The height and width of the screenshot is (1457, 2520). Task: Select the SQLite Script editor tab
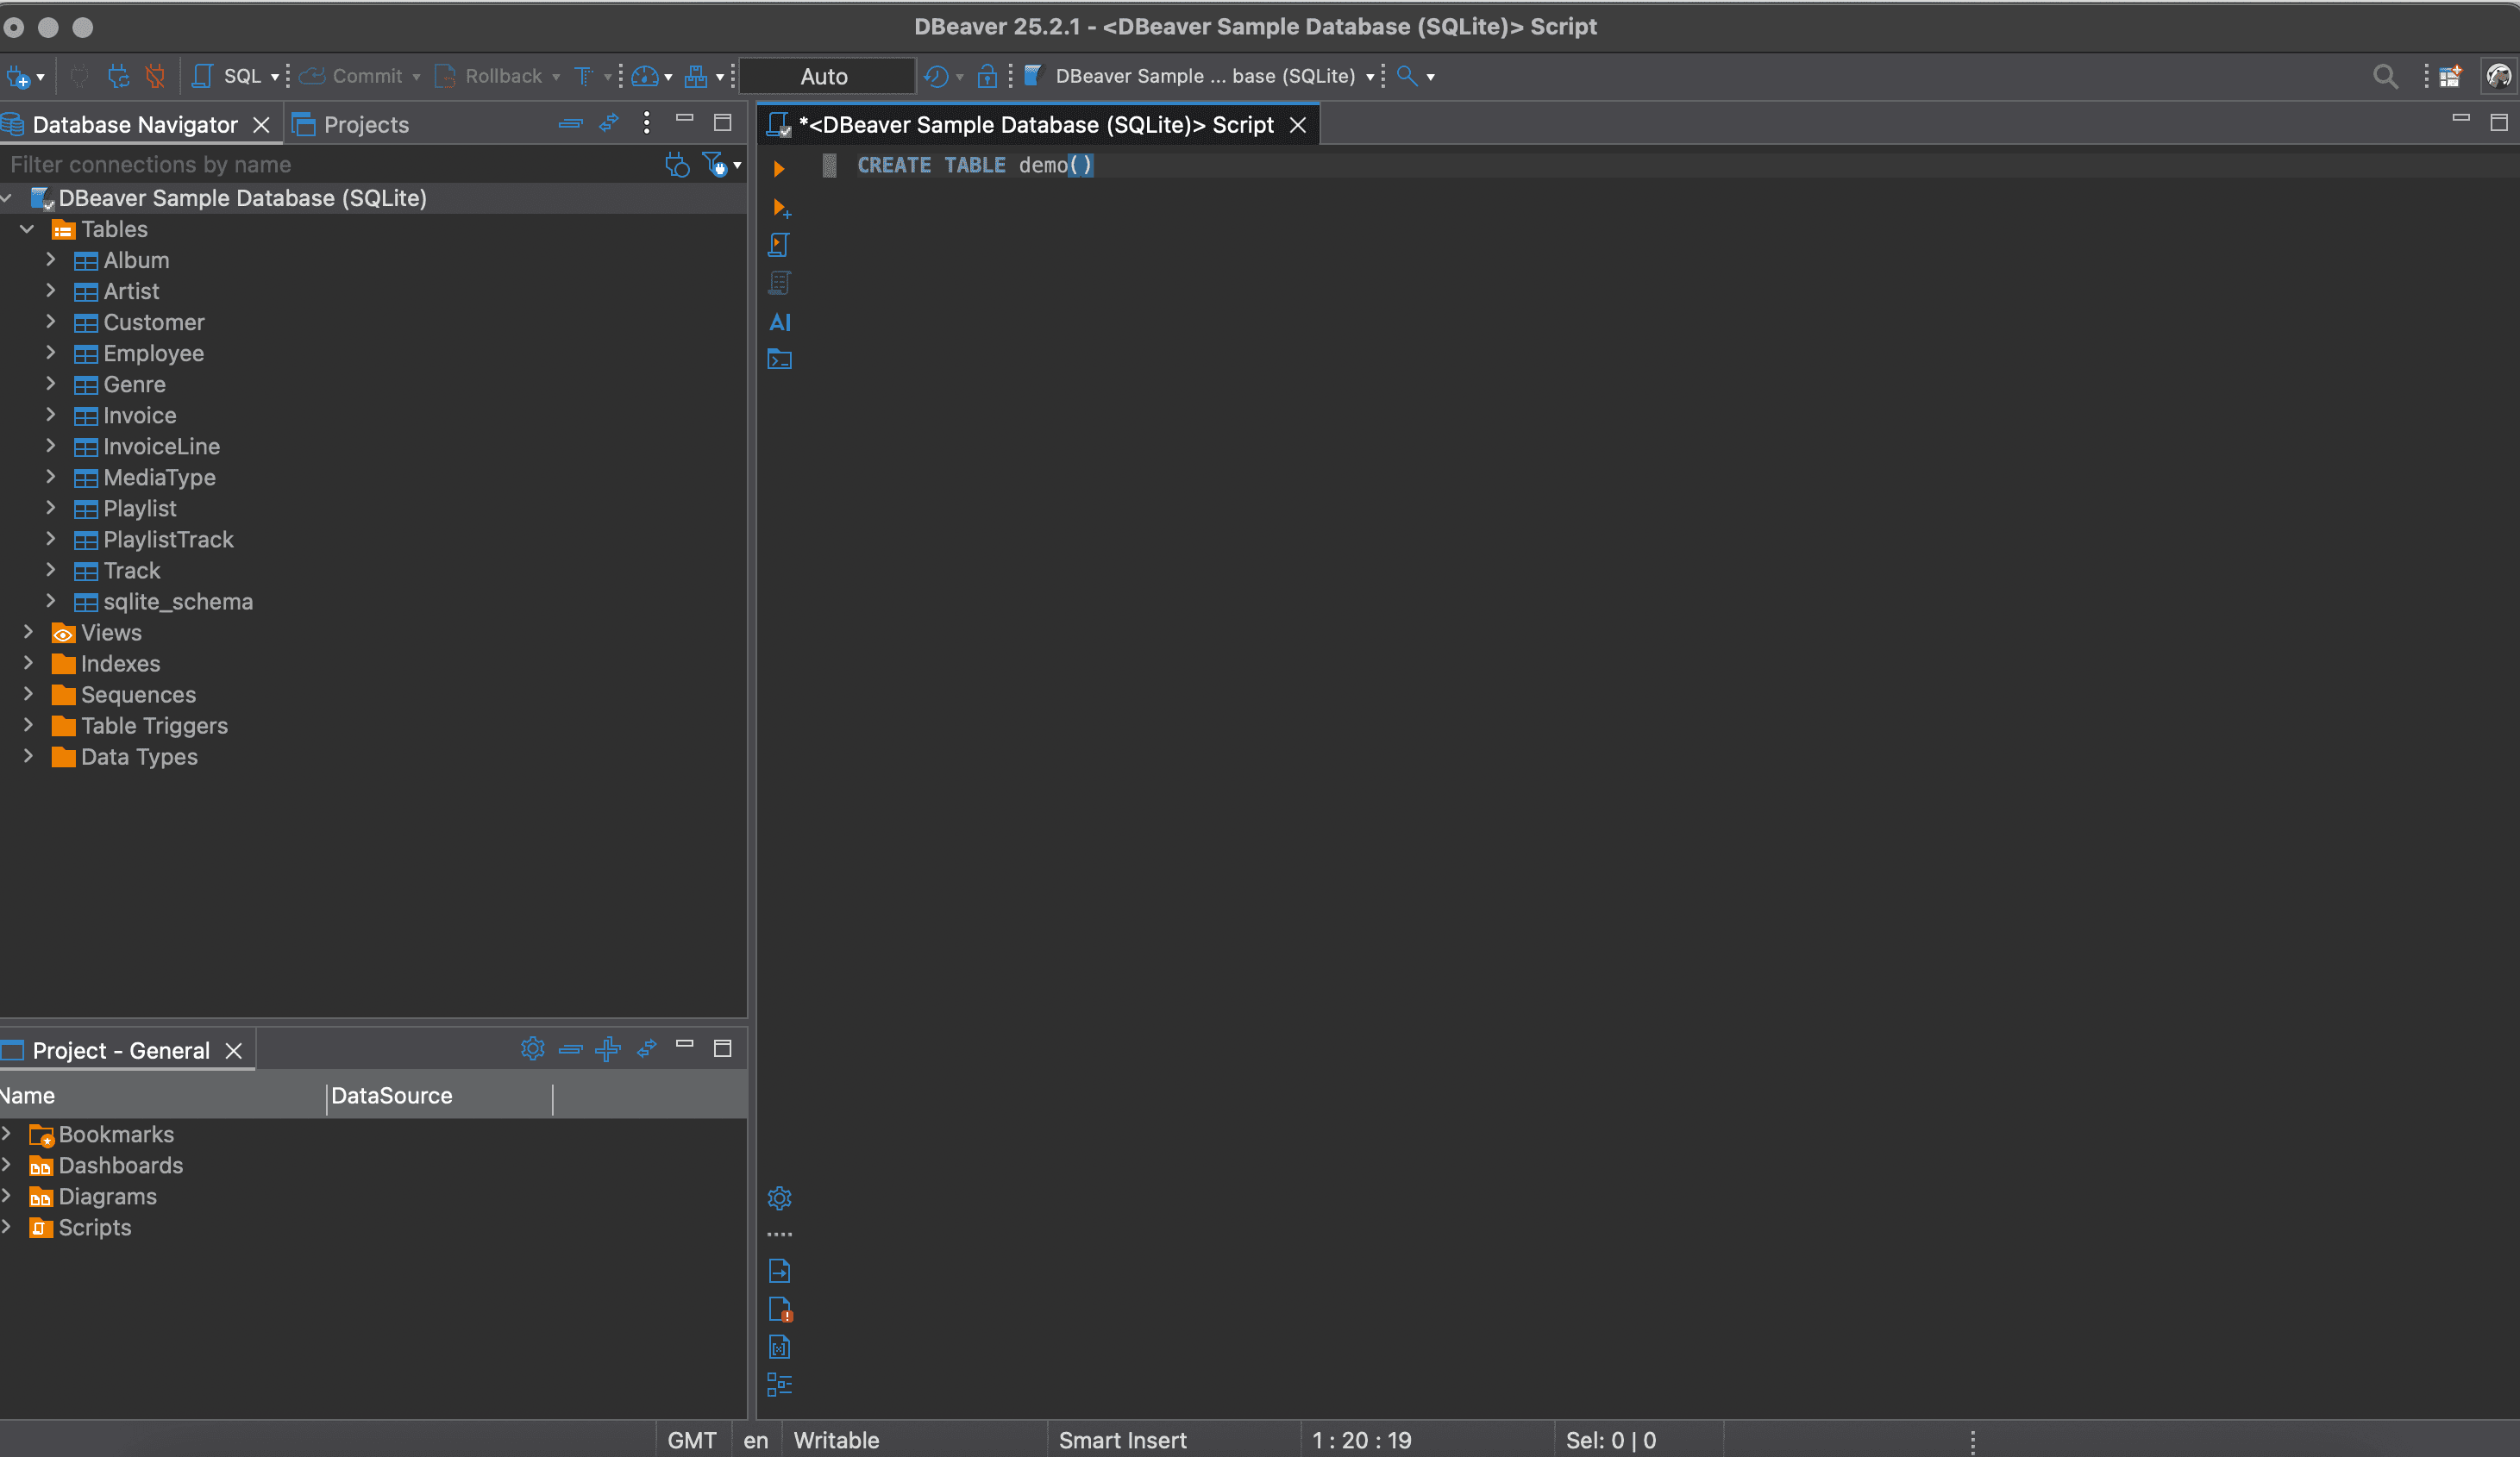pyautogui.click(x=1035, y=125)
